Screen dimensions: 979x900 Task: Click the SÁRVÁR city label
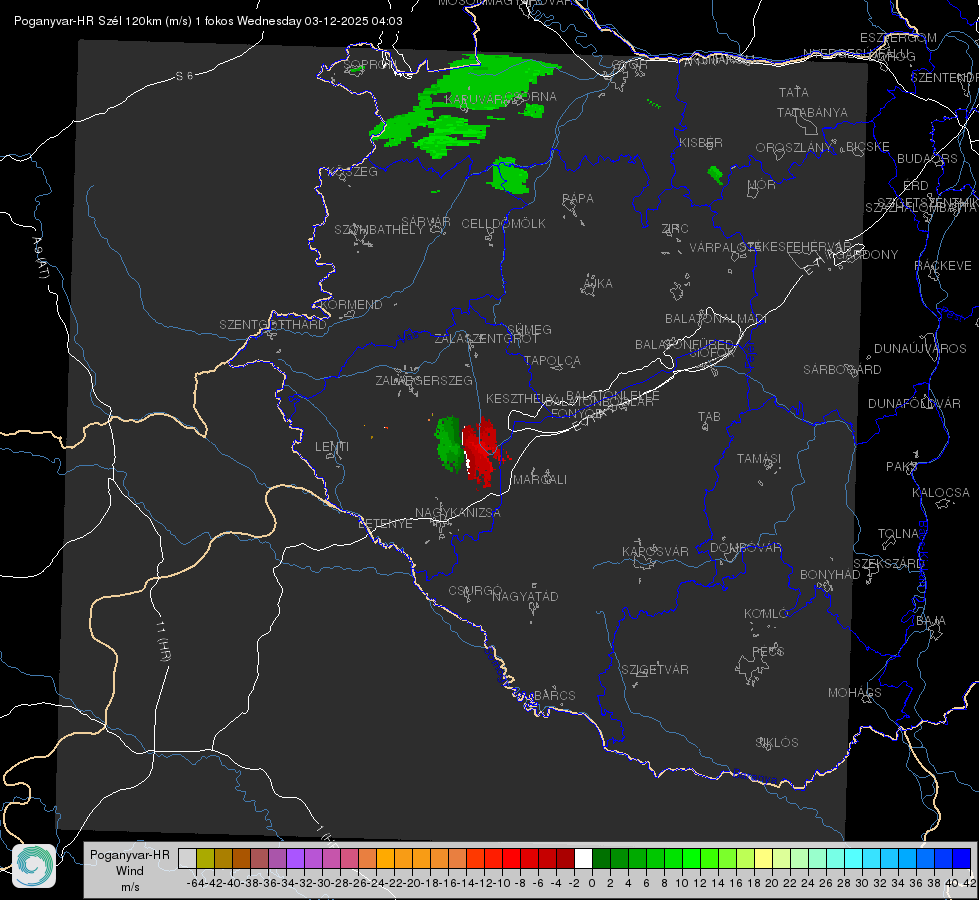426,222
